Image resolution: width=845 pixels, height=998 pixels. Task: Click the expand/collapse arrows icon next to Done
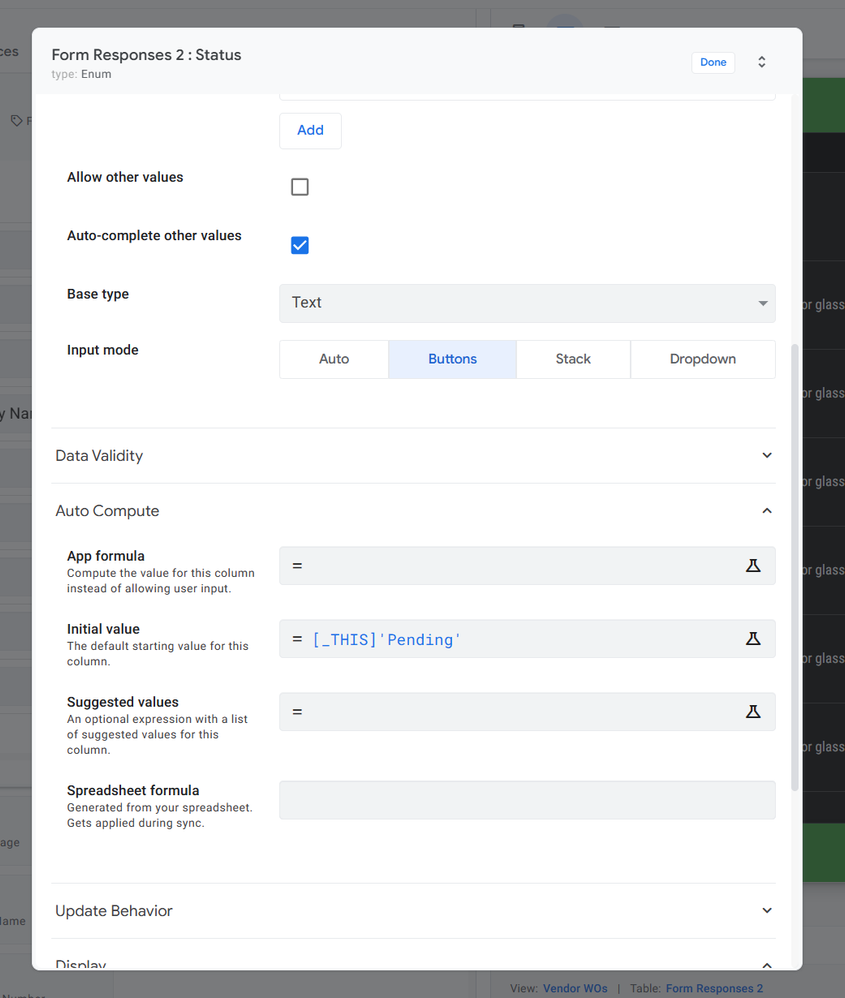[x=762, y=62]
